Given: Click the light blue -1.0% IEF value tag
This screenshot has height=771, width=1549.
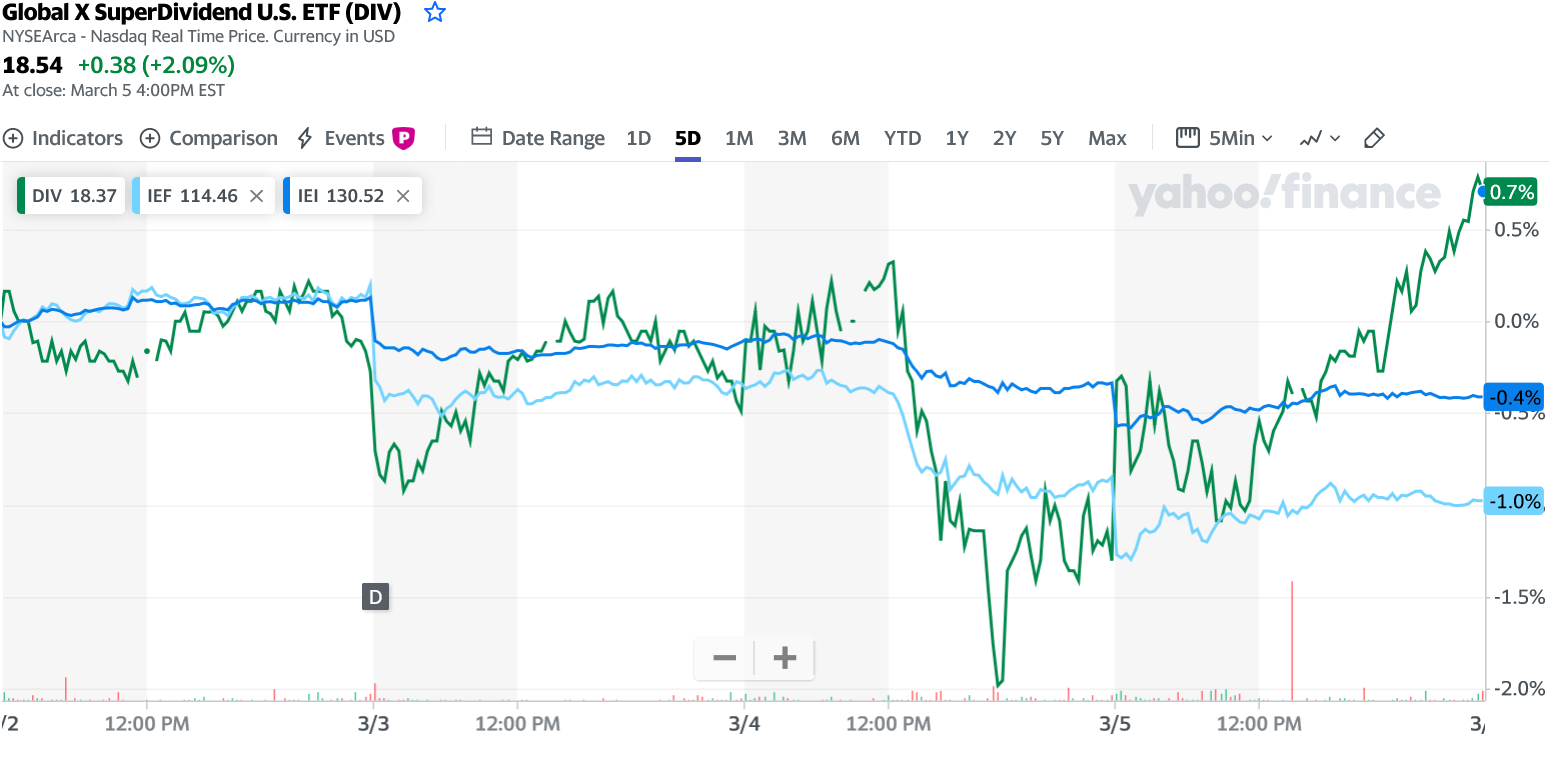Looking at the screenshot, I should [1513, 502].
